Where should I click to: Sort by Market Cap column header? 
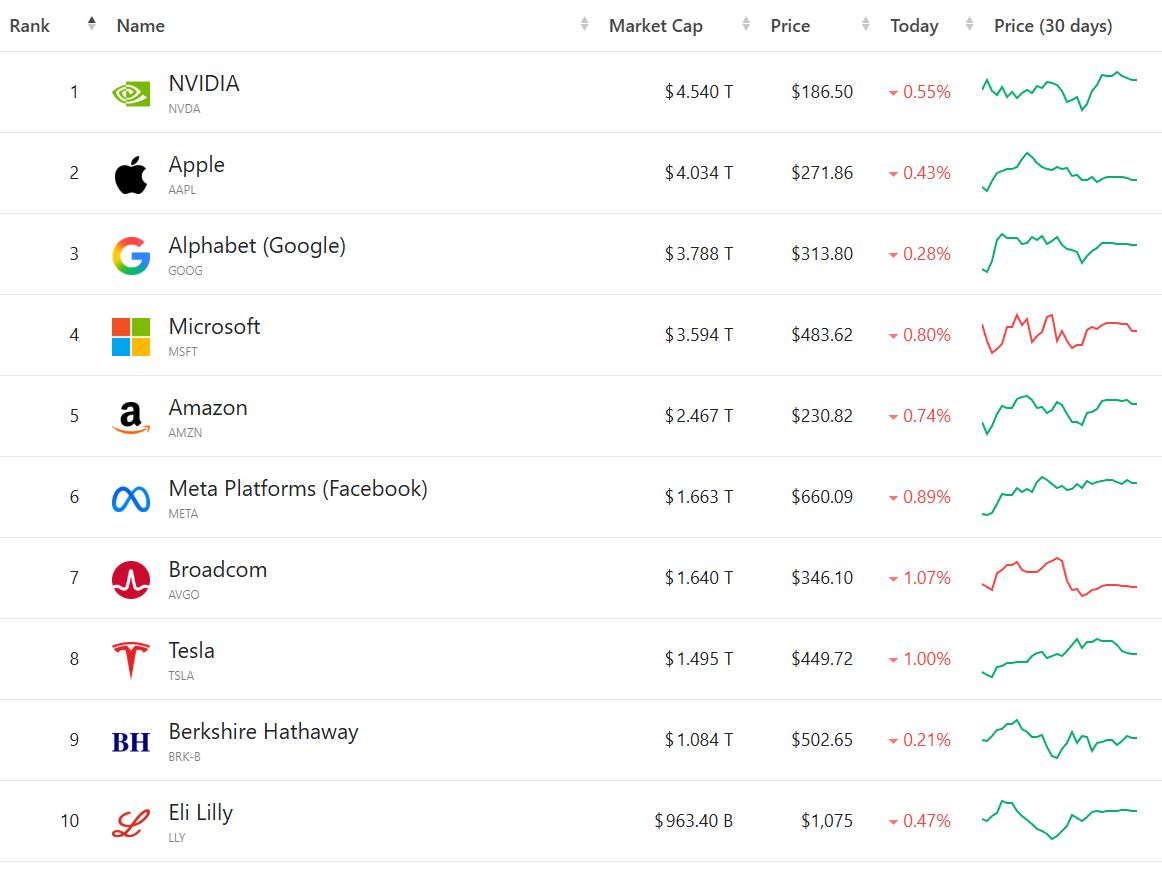tap(655, 26)
